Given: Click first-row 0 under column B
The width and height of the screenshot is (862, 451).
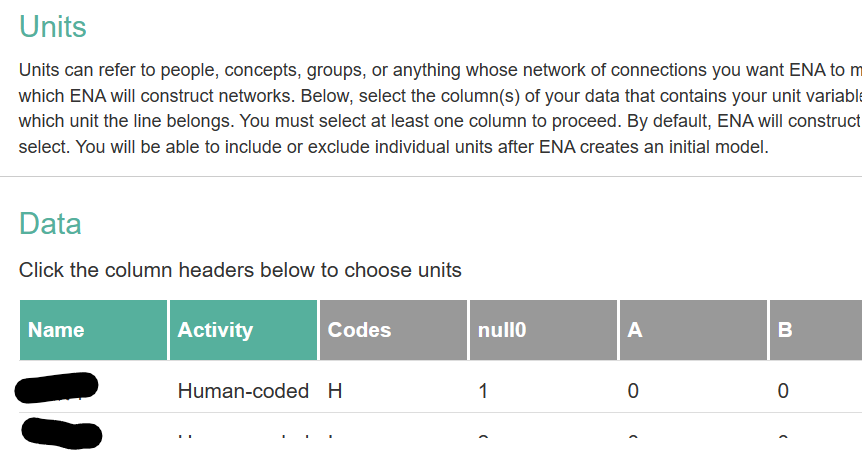Looking at the screenshot, I should tap(783, 391).
